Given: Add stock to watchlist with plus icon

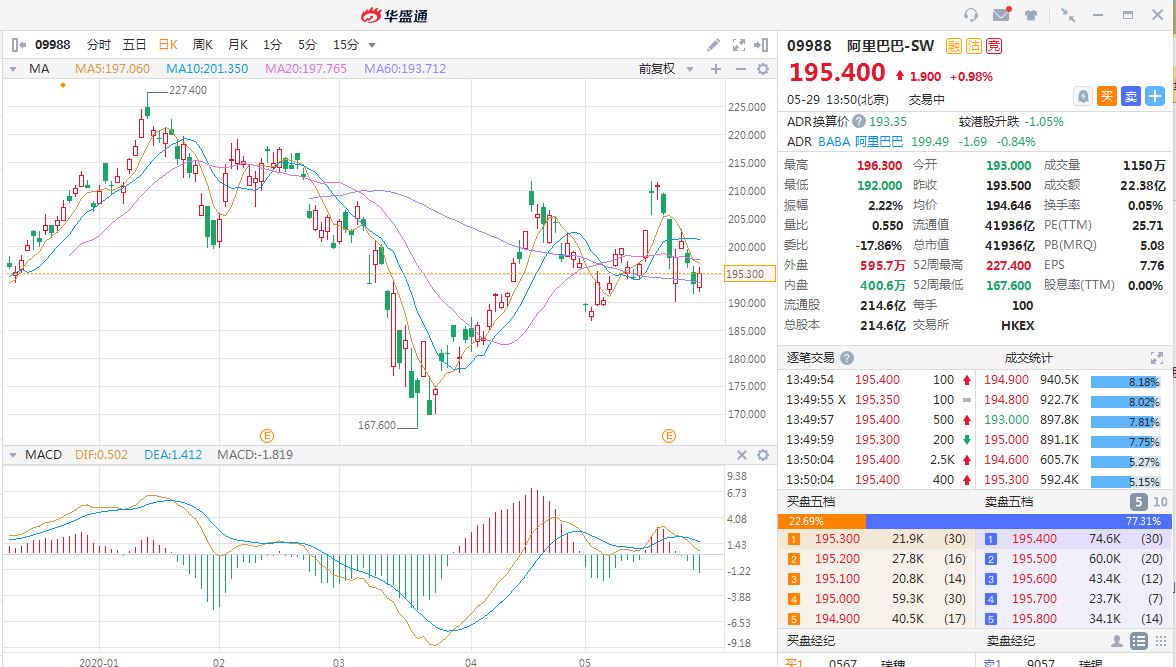Looking at the screenshot, I should point(1155,96).
